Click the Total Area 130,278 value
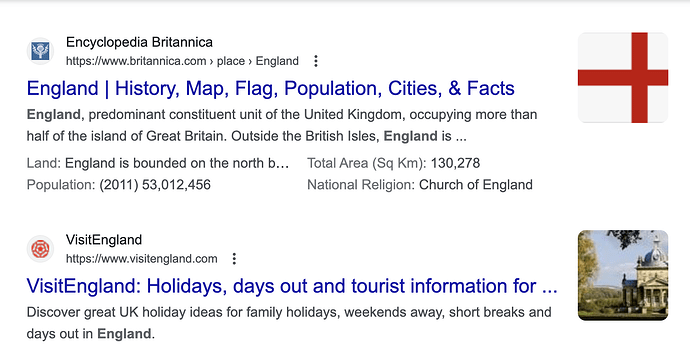The height and width of the screenshot is (360, 690). click(x=455, y=163)
